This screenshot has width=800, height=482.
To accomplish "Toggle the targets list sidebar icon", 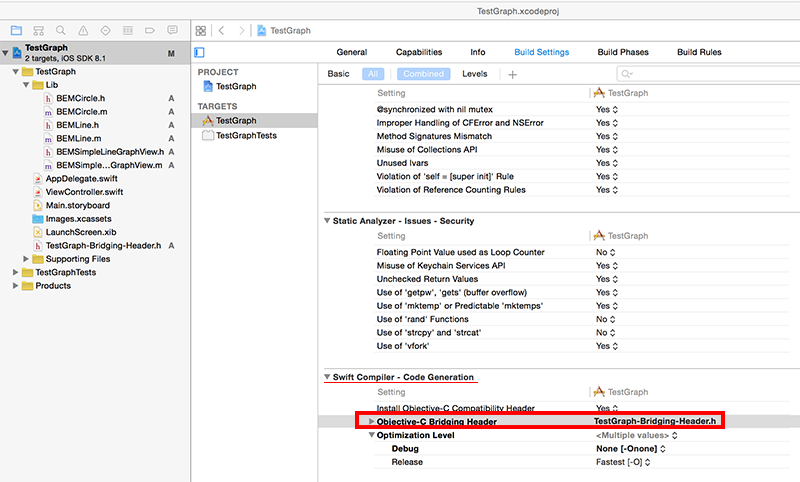I will (199, 52).
